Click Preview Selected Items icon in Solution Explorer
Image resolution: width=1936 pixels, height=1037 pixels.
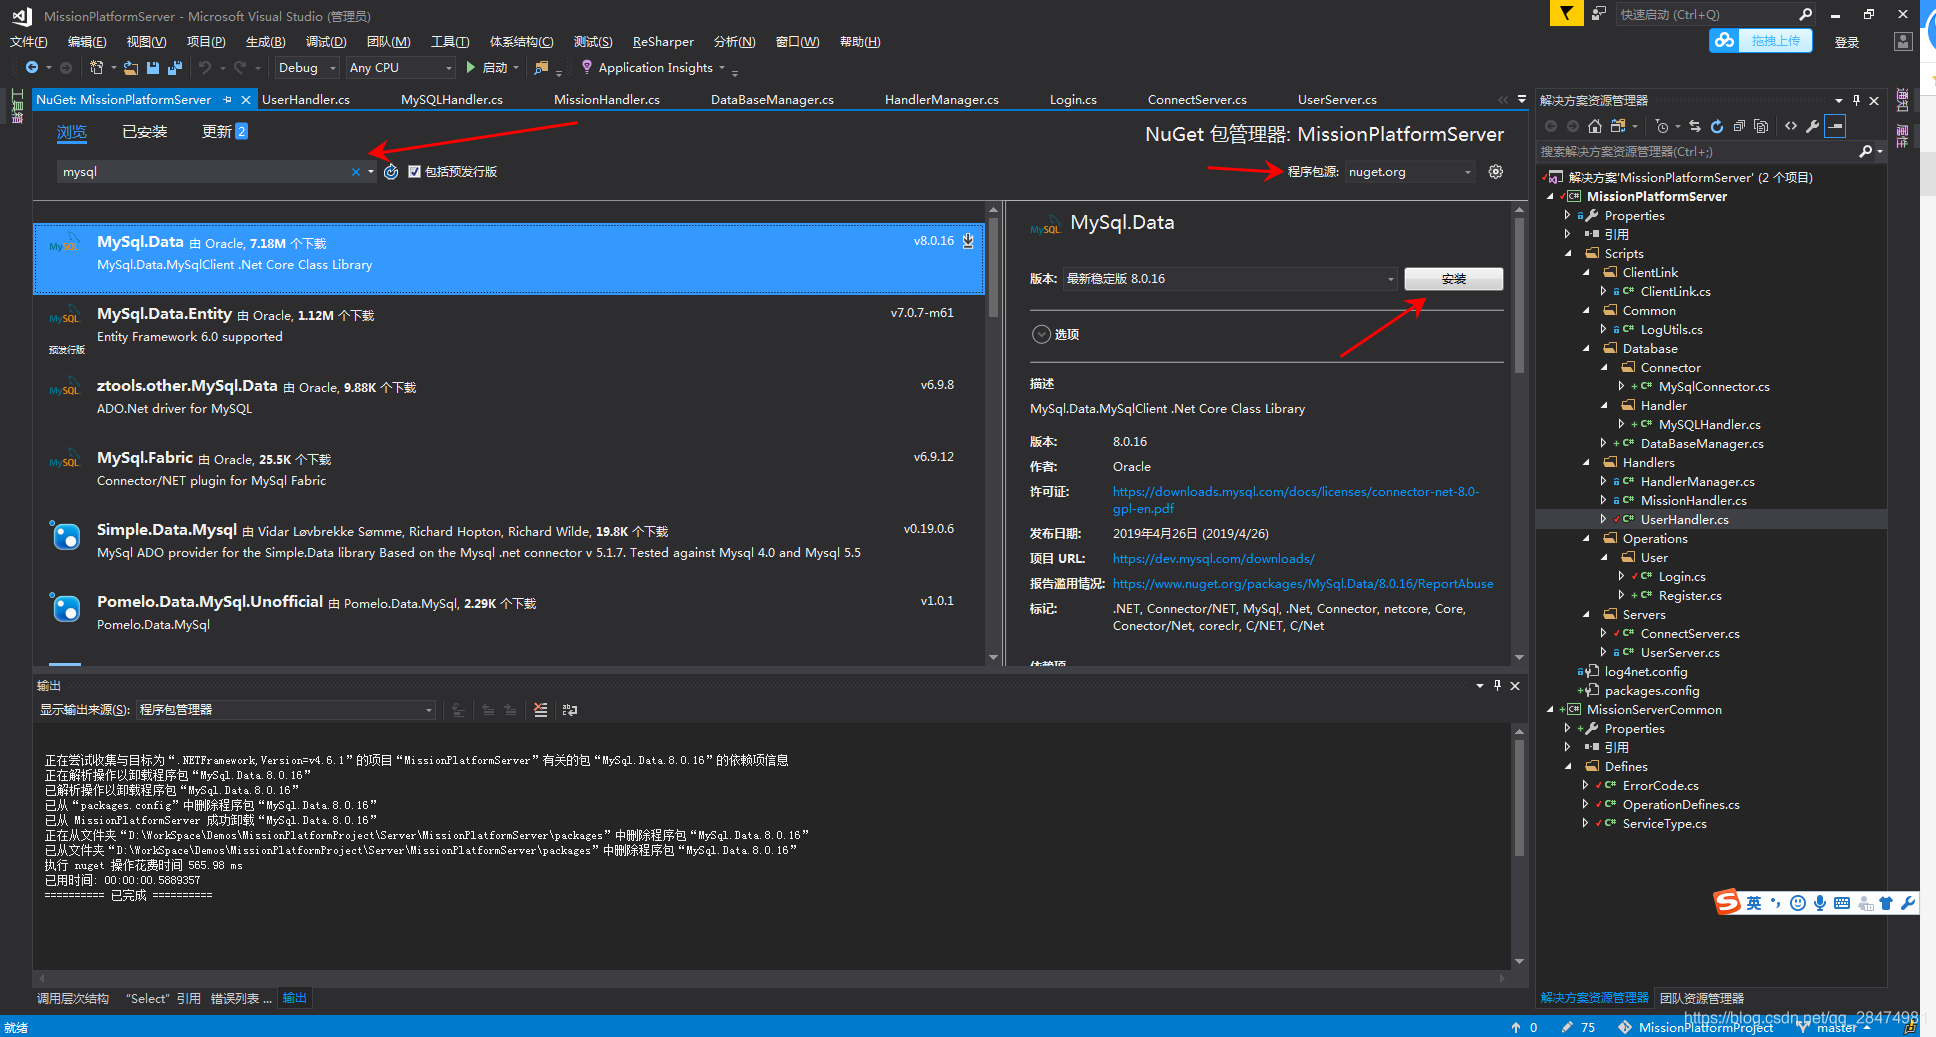pyautogui.click(x=1835, y=126)
